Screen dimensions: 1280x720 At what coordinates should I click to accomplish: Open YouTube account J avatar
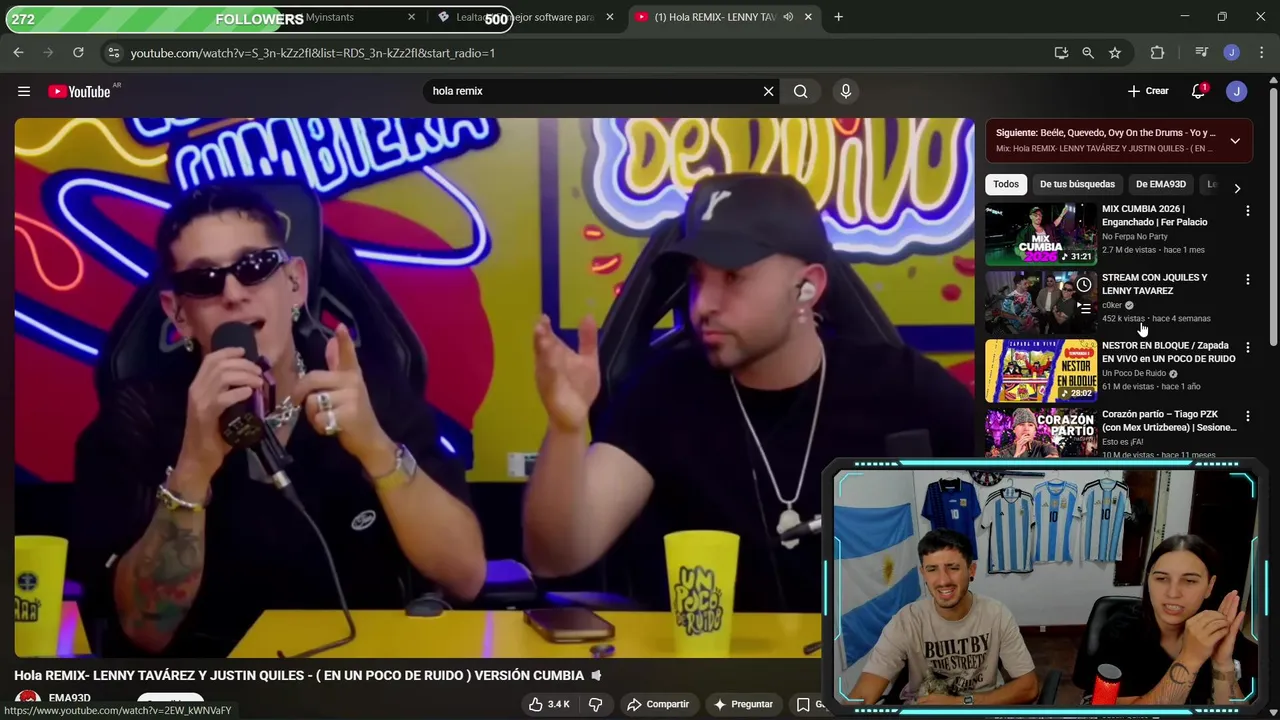1237,91
